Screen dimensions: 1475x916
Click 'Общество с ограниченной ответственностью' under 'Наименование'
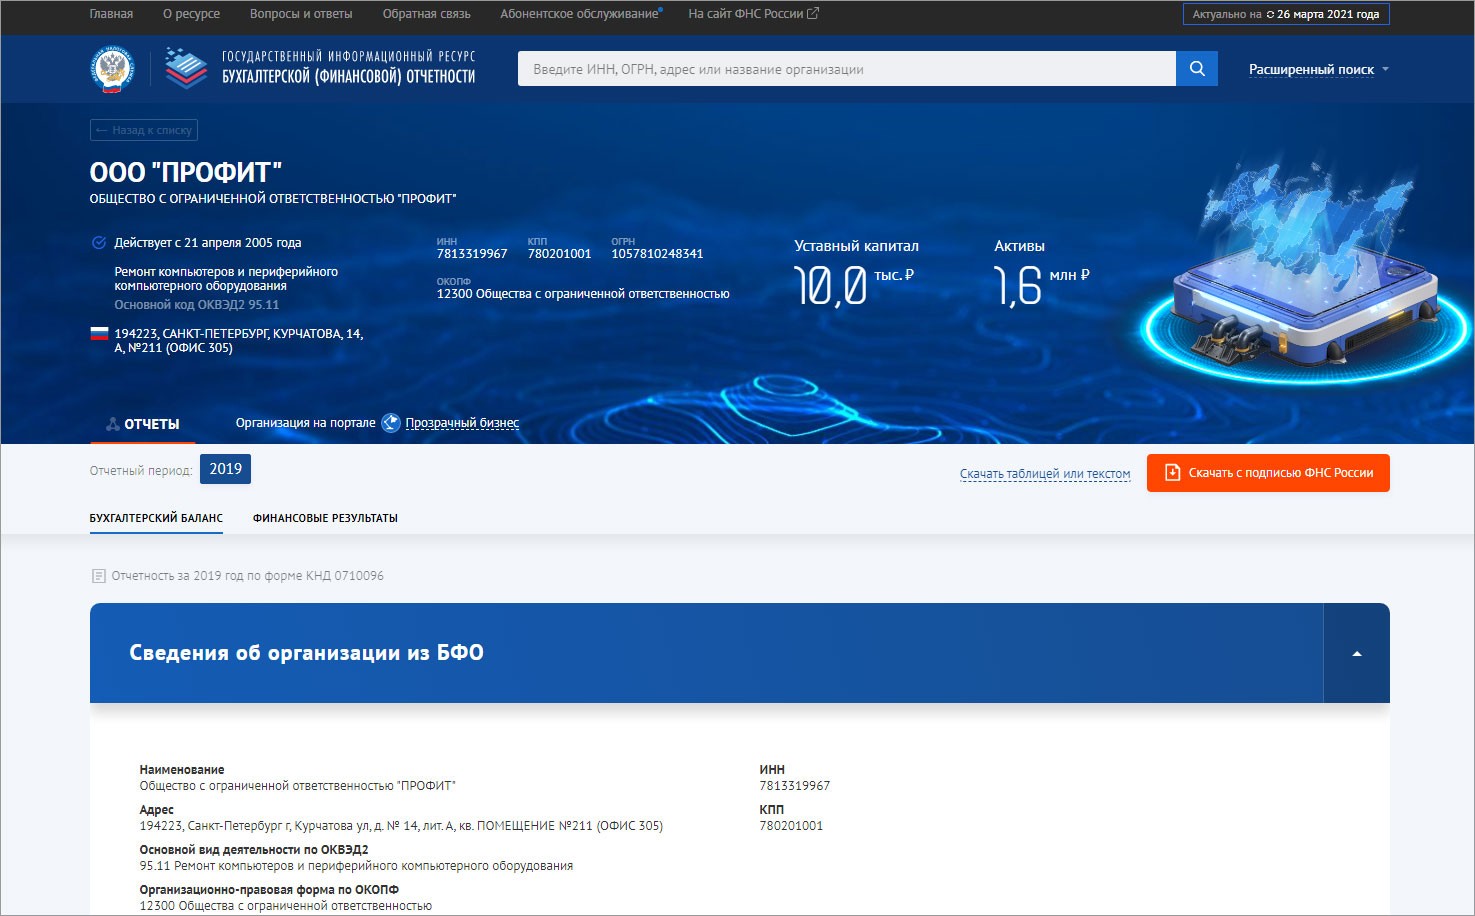(x=297, y=786)
